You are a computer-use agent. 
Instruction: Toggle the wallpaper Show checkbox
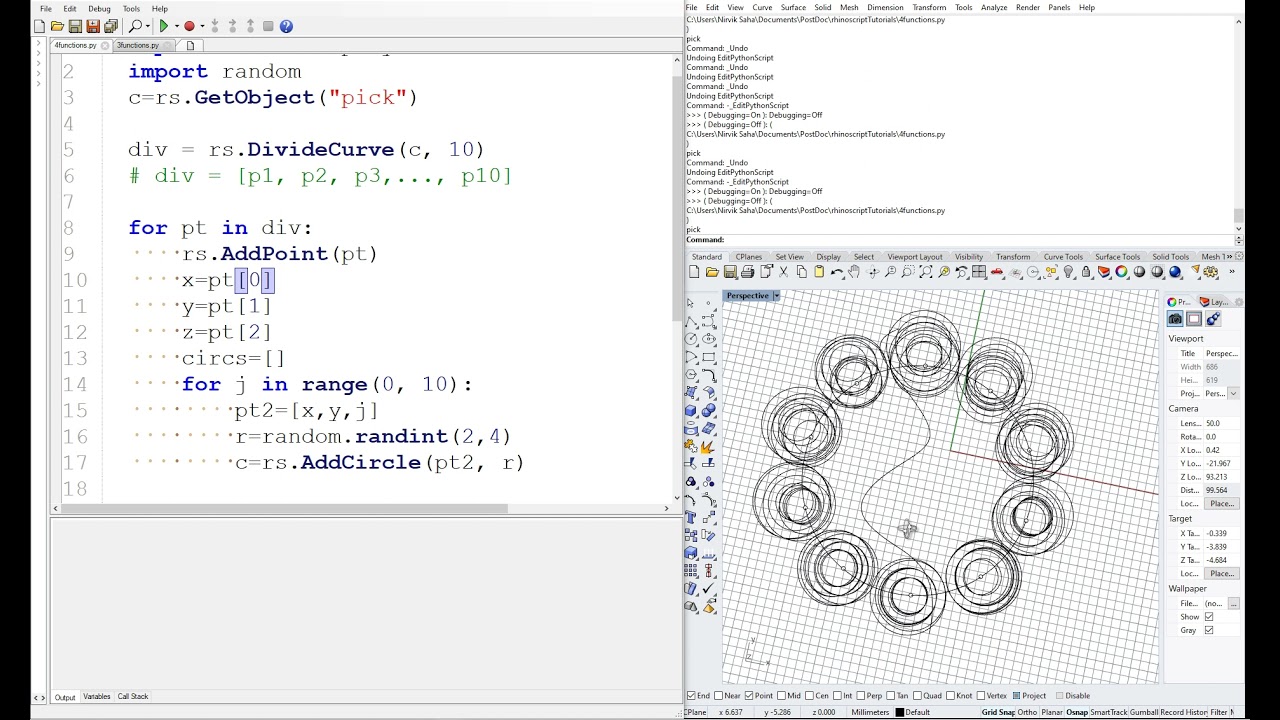(1208, 617)
